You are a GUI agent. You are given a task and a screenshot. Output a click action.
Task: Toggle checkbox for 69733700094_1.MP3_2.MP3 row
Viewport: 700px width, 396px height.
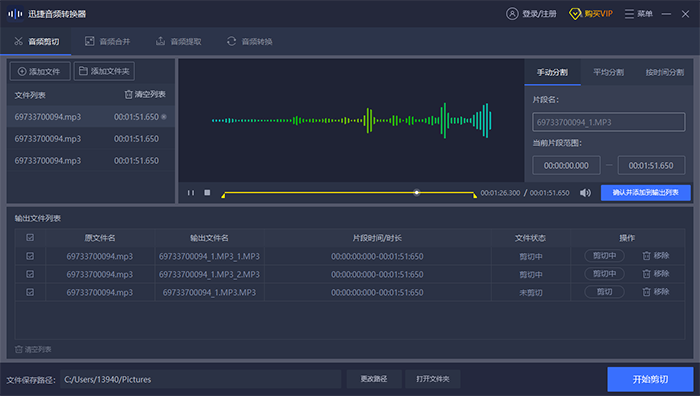[30, 274]
